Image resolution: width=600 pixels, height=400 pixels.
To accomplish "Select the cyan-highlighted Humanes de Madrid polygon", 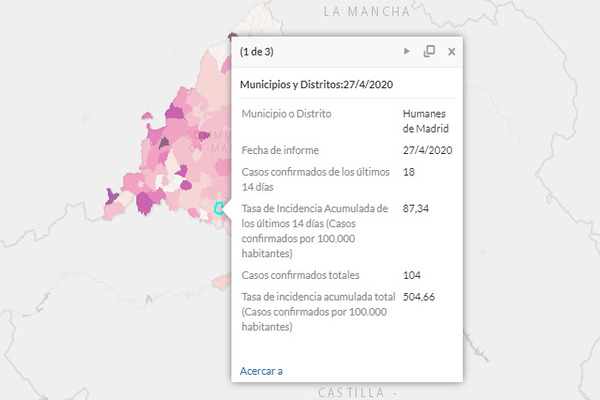I will click(218, 208).
